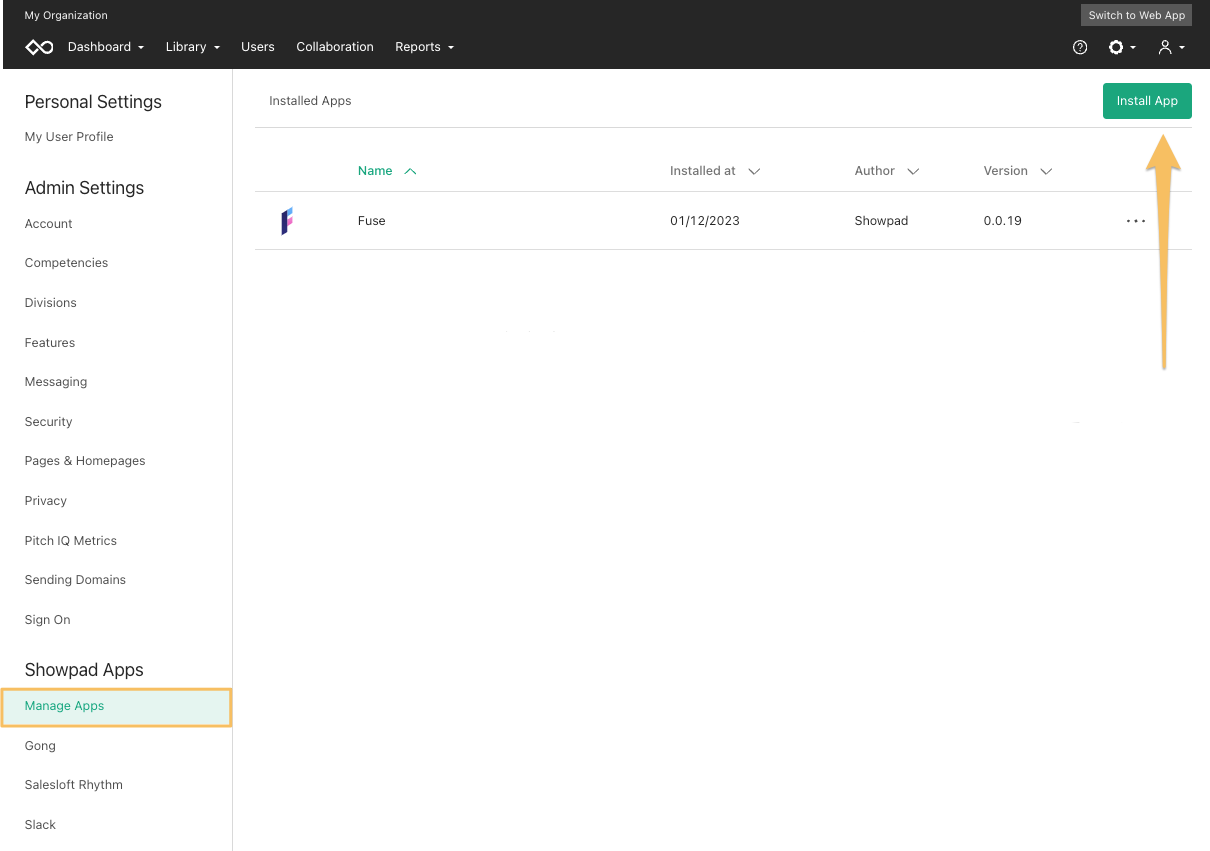Sort by Version column
This screenshot has width=1210, height=851.
pyautogui.click(x=1018, y=171)
